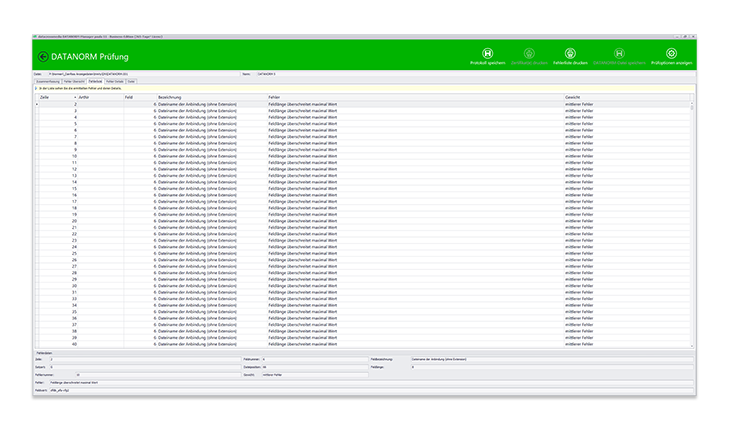Click the DATANORM-Datei speichern disk icon
The image size is (729, 430).
click(x=619, y=53)
